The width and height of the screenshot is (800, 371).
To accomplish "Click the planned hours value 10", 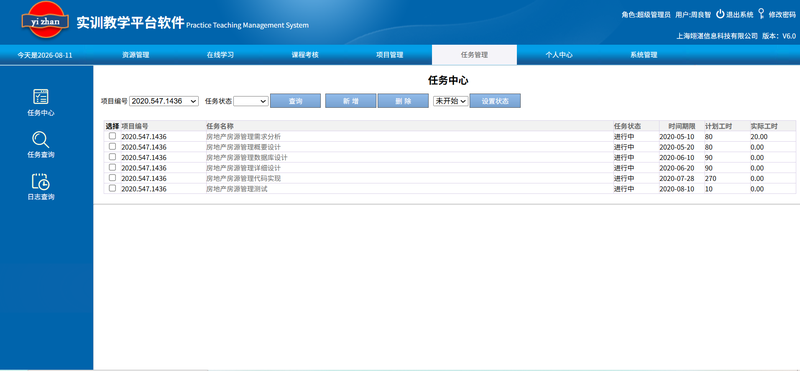I will point(709,189).
